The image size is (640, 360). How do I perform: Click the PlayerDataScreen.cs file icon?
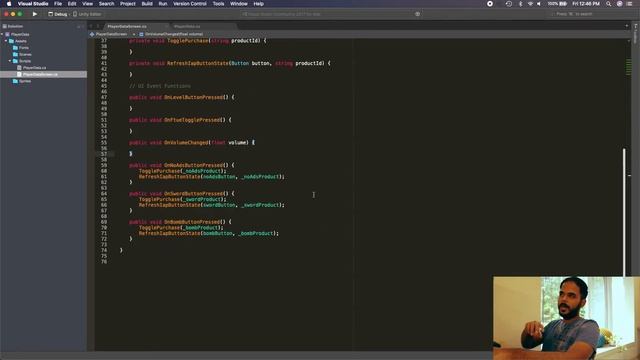[x=19, y=74]
